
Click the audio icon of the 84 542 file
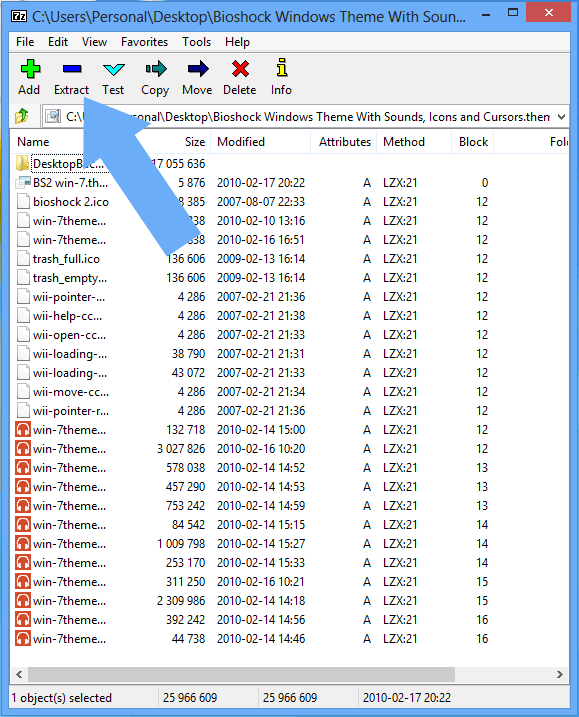click(x=23, y=524)
